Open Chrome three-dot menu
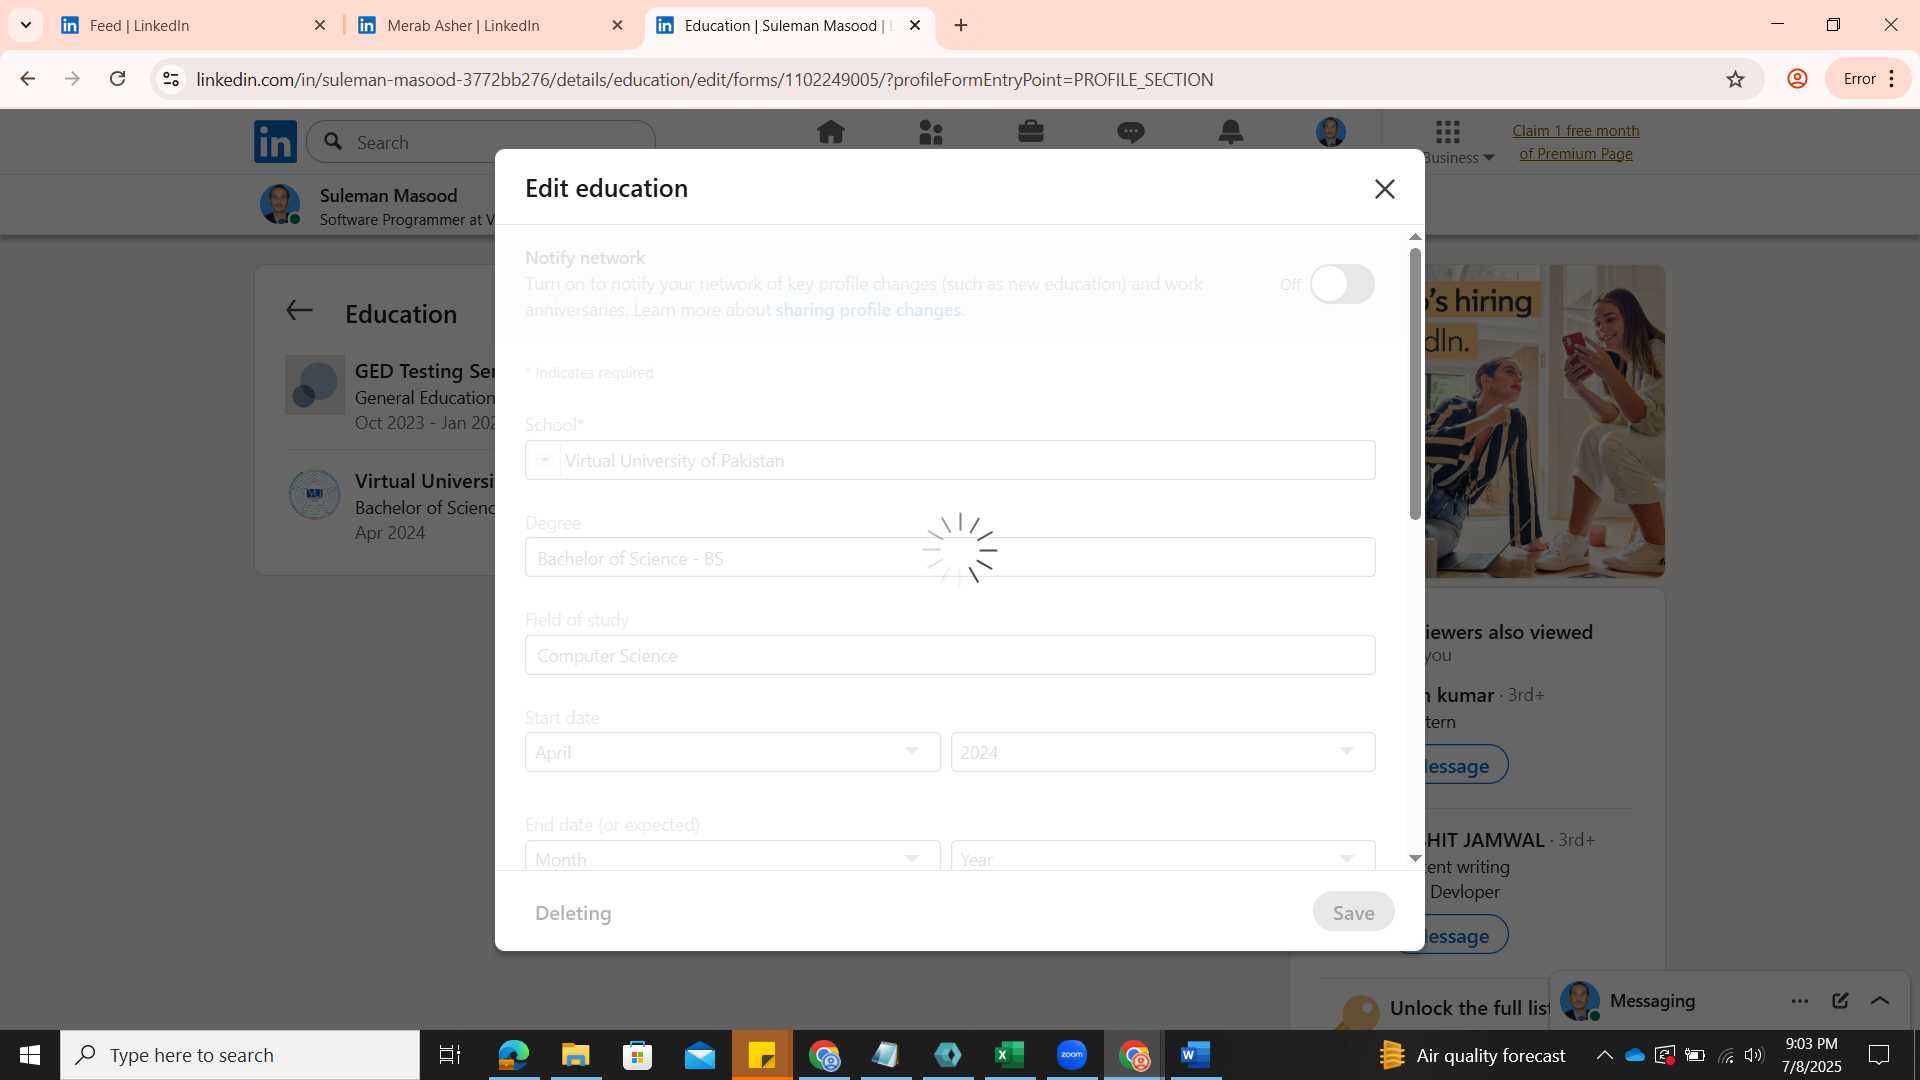The width and height of the screenshot is (1920, 1080). tap(1892, 79)
